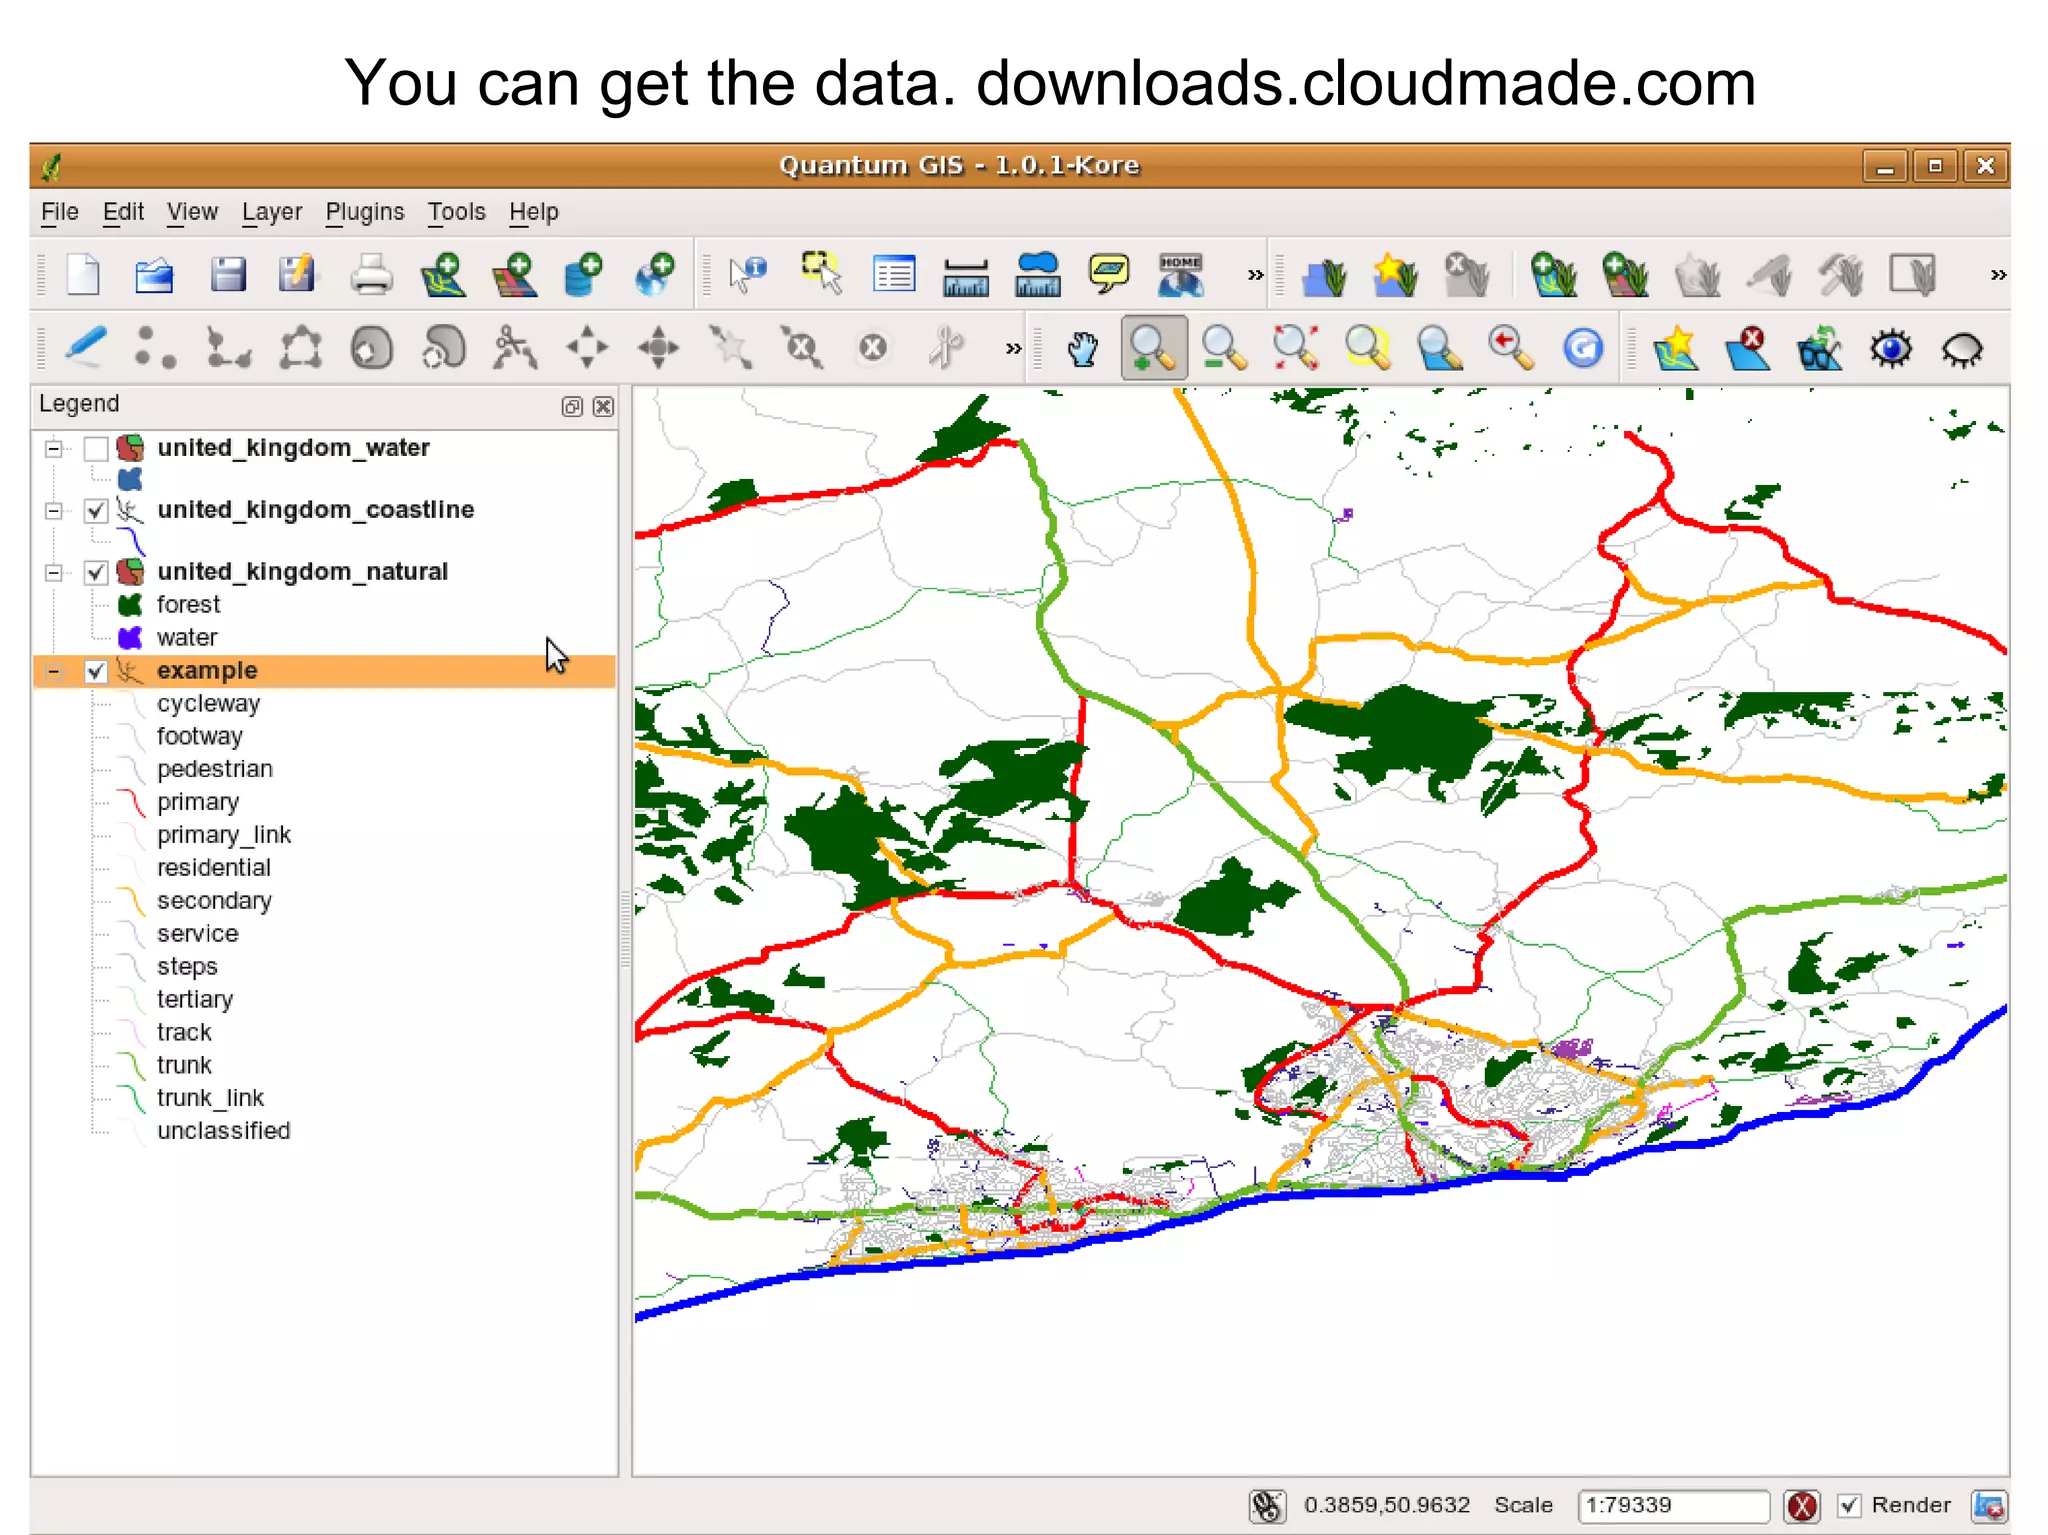The image size is (2048, 1535).
Task: Click the Home bookmark toolbar icon
Action: point(1181,274)
